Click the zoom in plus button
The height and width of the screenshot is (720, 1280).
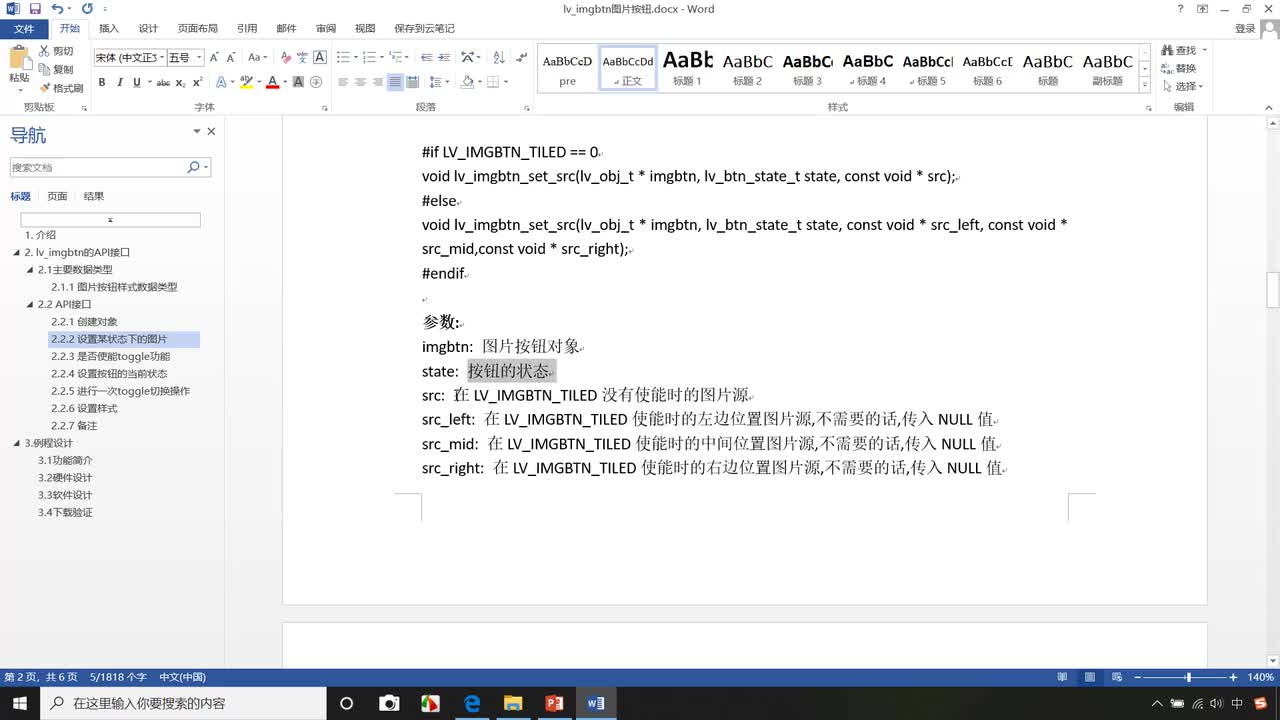coord(1233,677)
